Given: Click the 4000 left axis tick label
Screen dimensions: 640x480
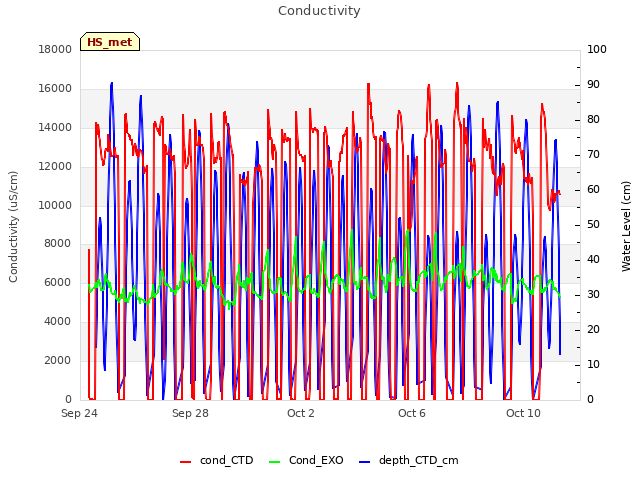Looking at the screenshot, I should pyautogui.click(x=58, y=322).
